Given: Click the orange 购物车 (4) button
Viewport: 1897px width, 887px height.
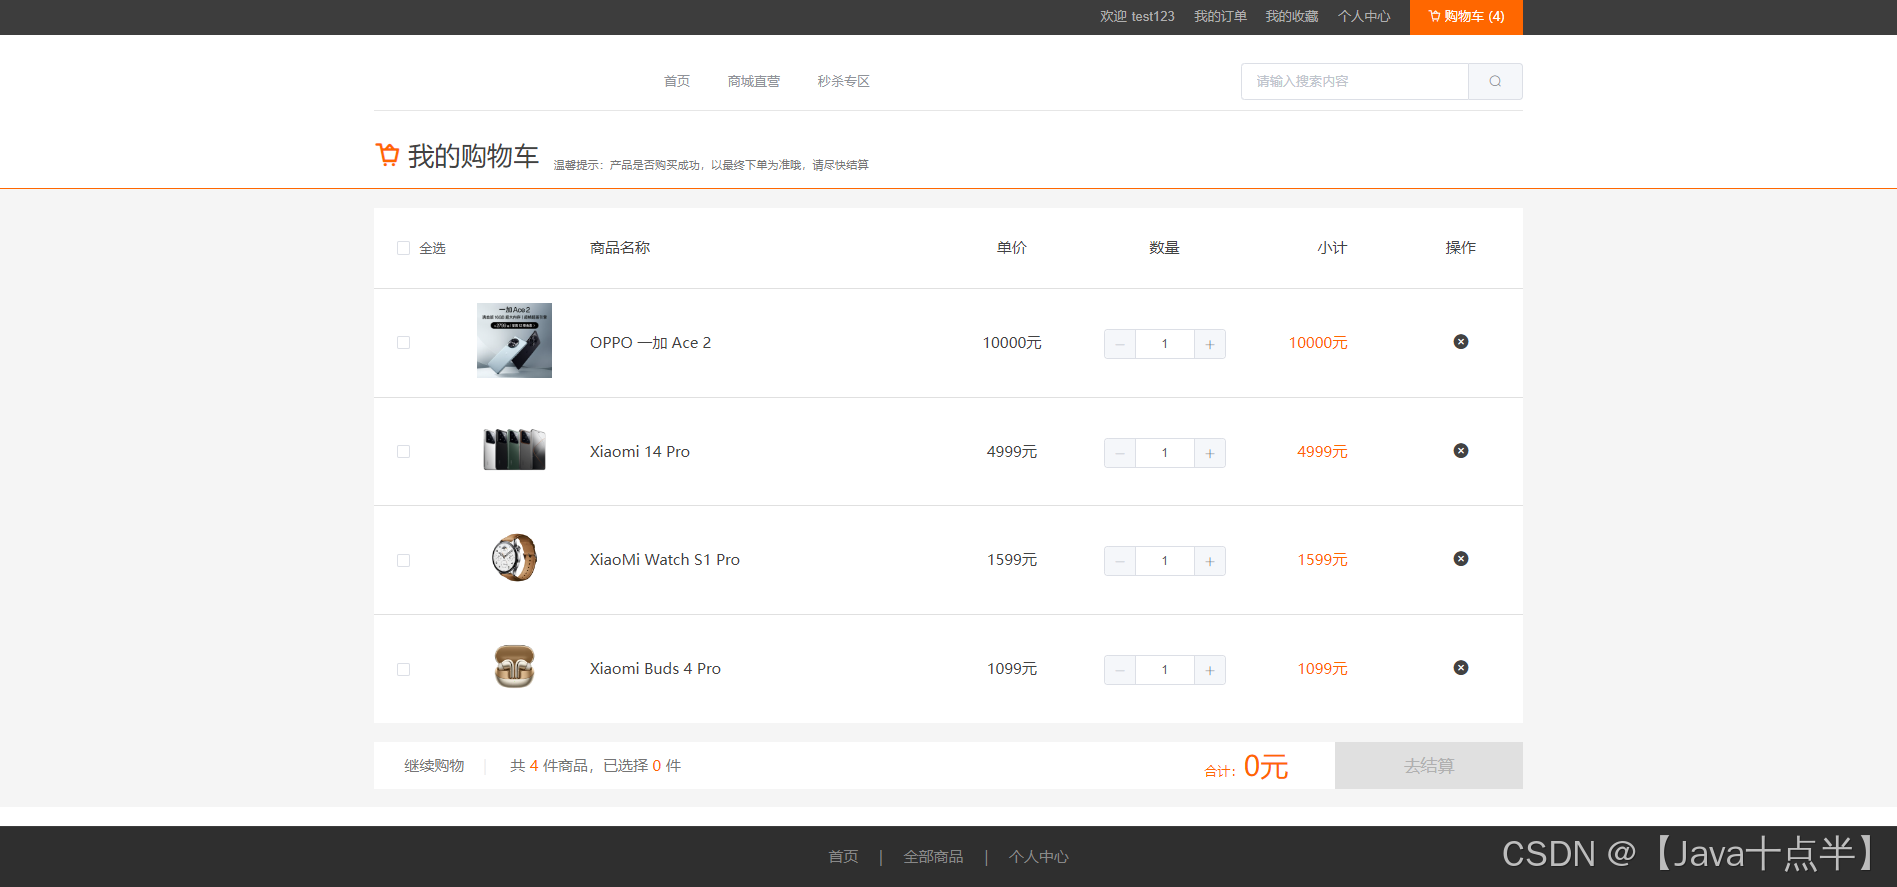Looking at the screenshot, I should (1466, 17).
